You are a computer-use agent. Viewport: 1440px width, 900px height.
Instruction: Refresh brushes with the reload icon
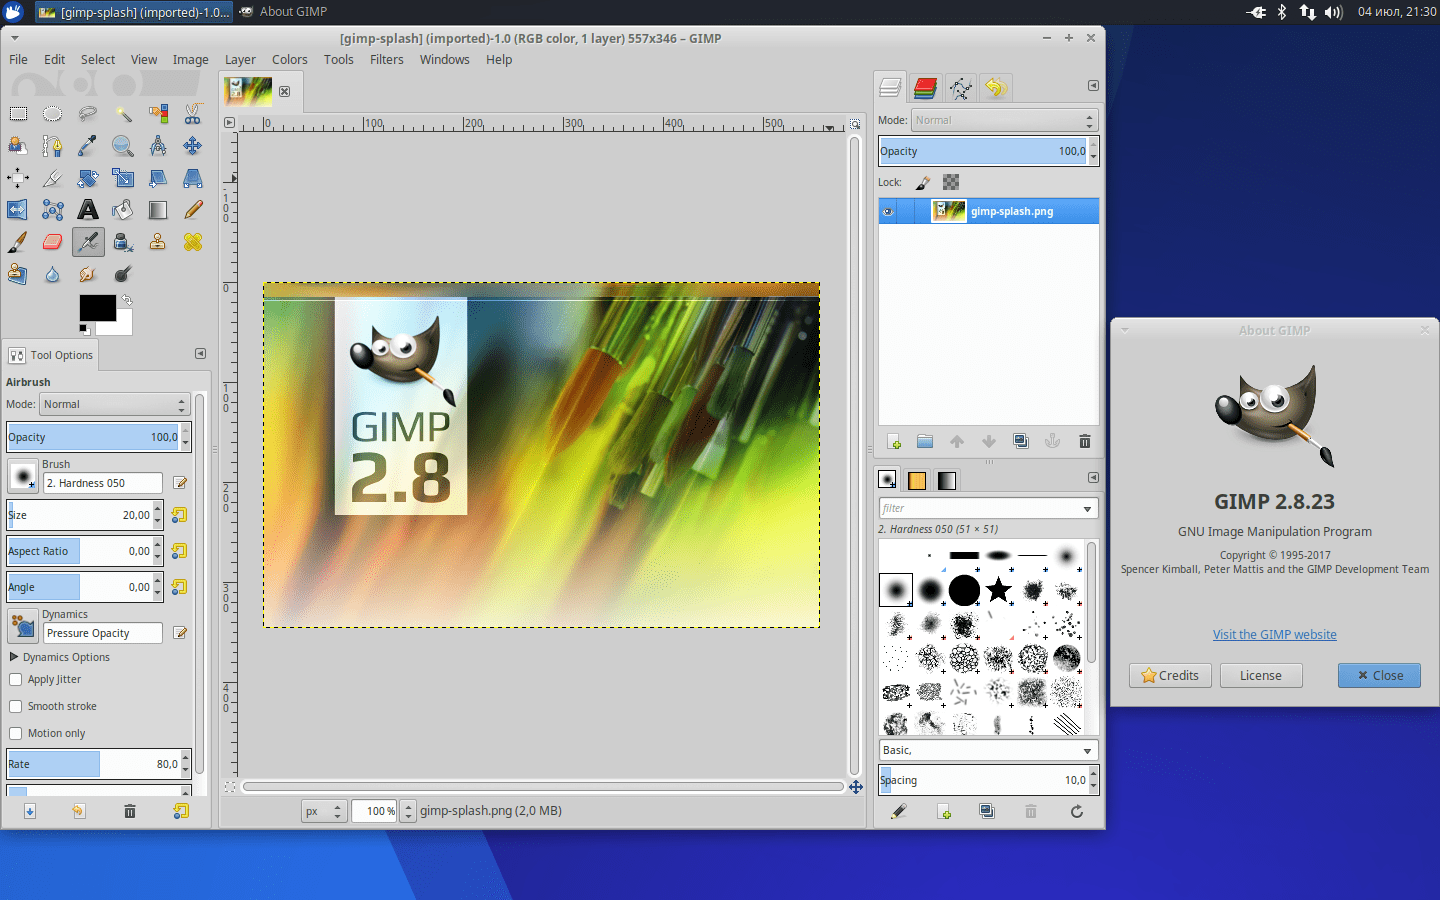(x=1077, y=811)
